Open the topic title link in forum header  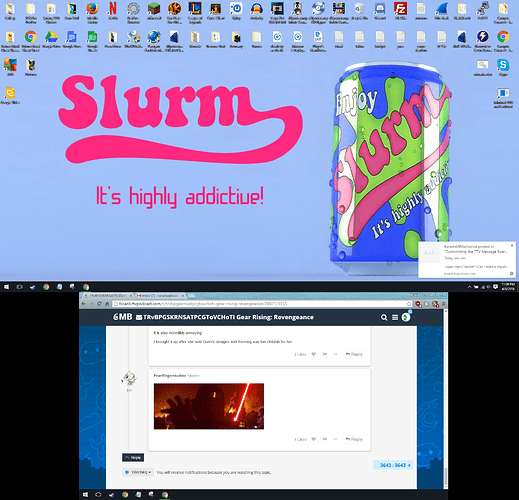[x=228, y=317]
